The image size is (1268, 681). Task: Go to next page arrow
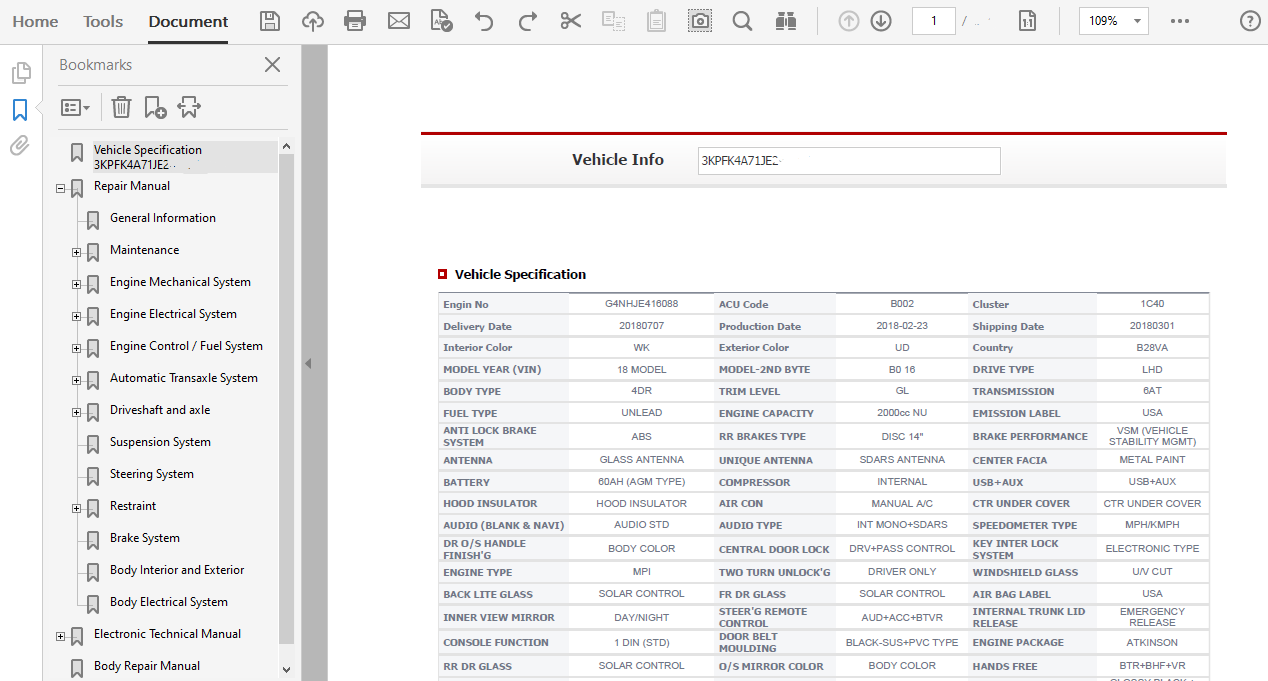881,21
